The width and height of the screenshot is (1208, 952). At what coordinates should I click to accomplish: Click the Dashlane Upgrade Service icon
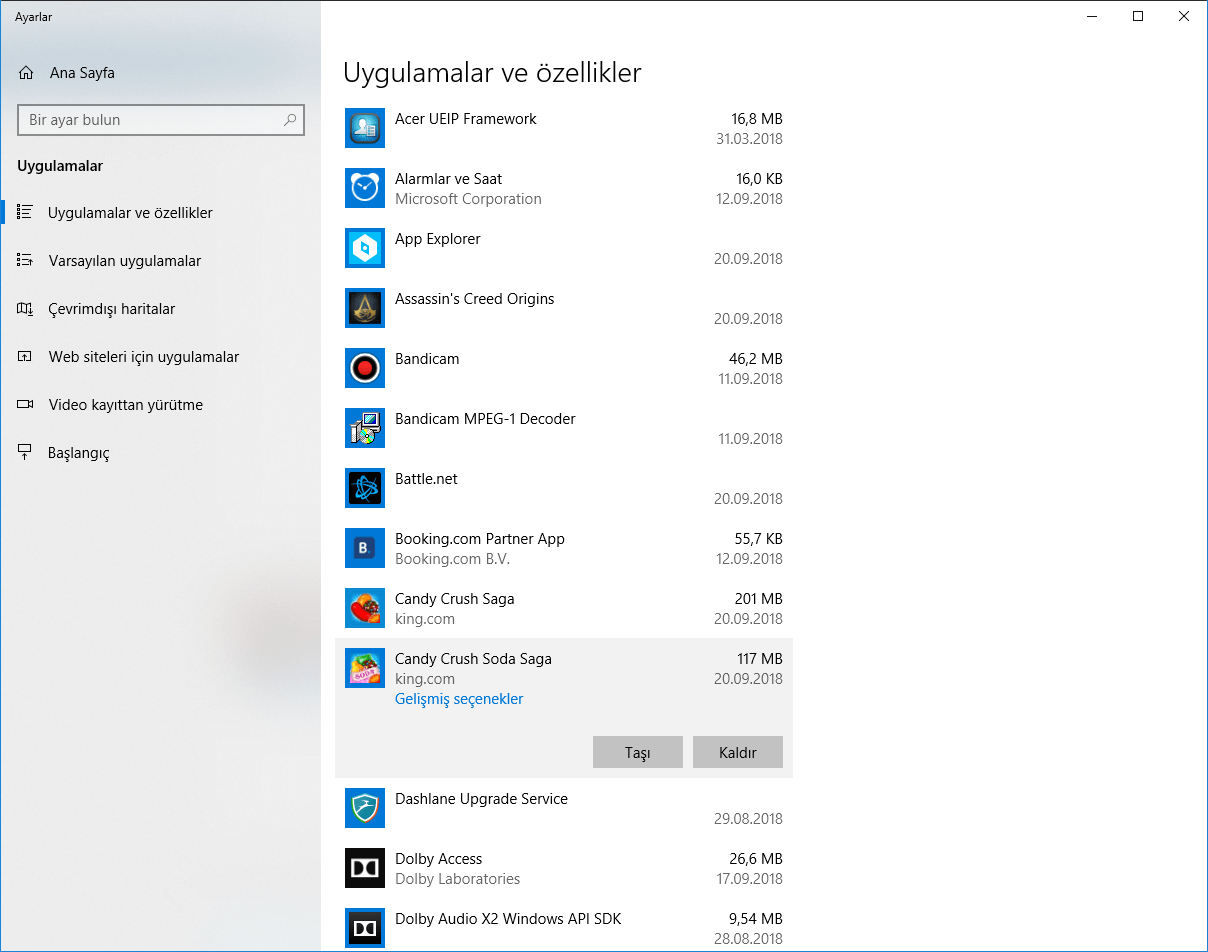(x=365, y=808)
